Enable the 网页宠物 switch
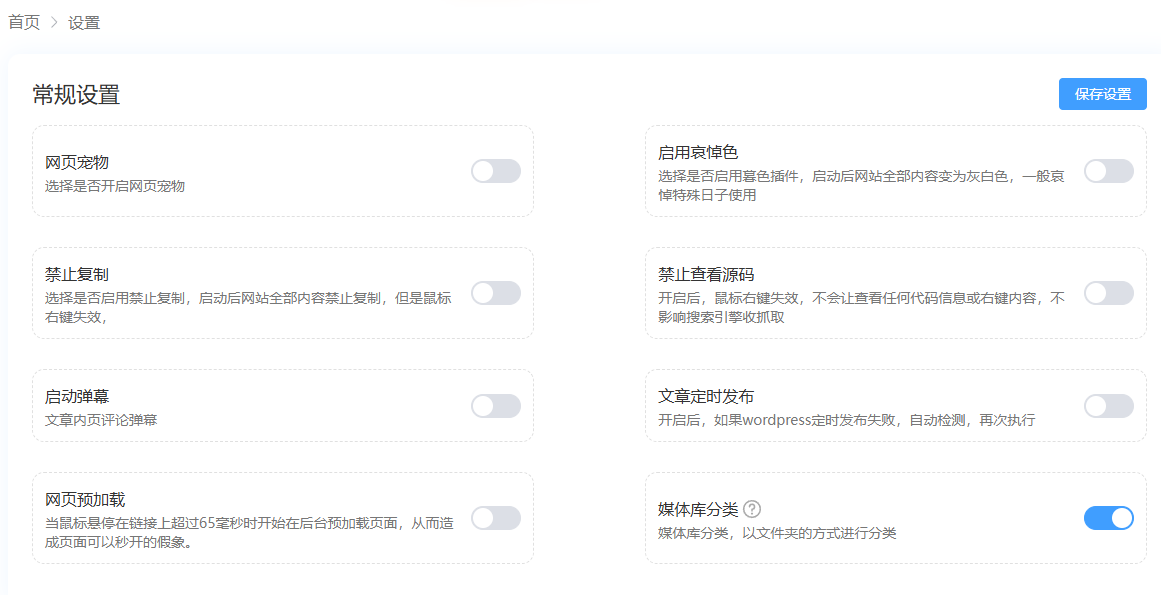Viewport: 1161px width, 595px height. click(496, 171)
